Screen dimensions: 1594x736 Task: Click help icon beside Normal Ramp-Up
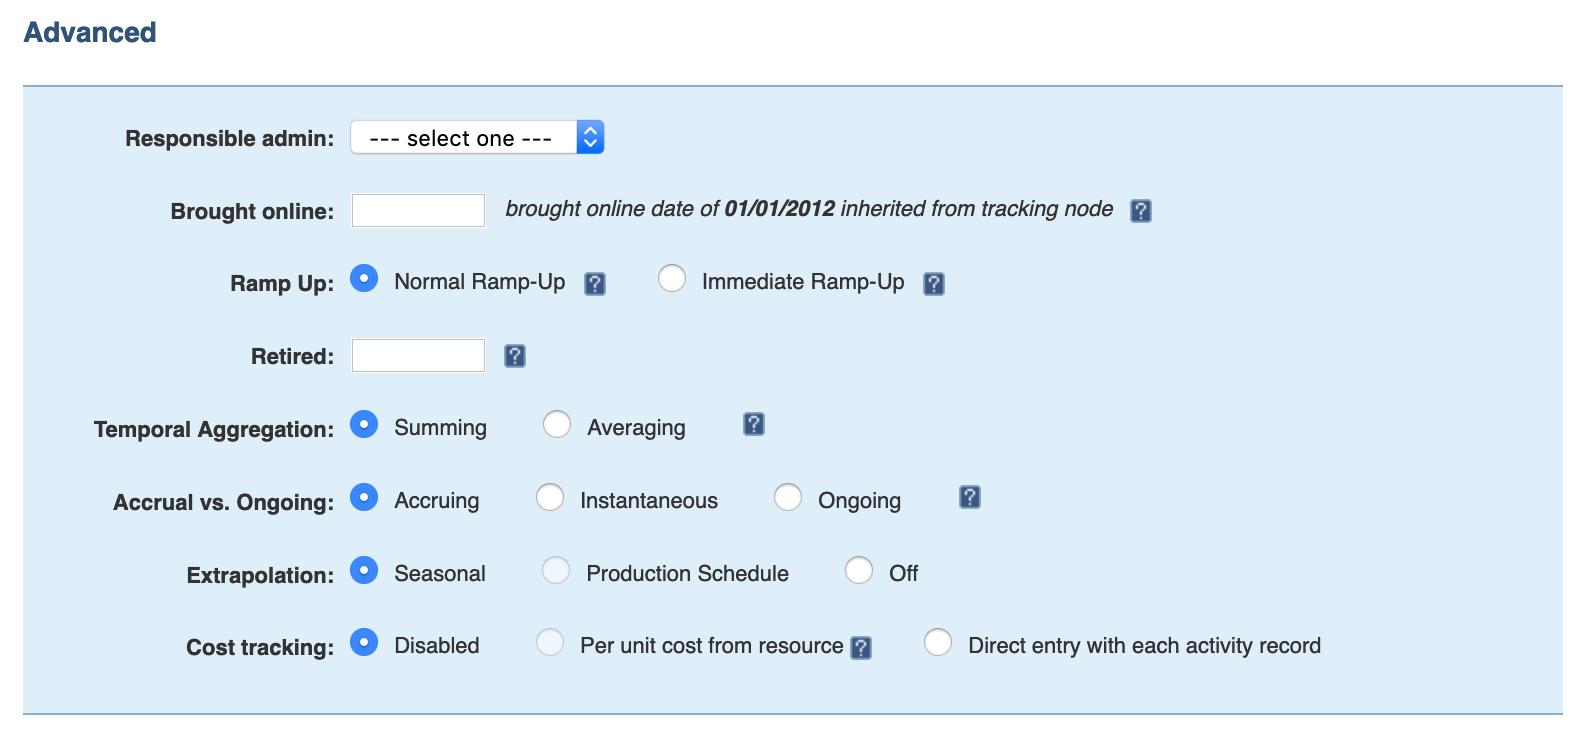pyautogui.click(x=594, y=284)
